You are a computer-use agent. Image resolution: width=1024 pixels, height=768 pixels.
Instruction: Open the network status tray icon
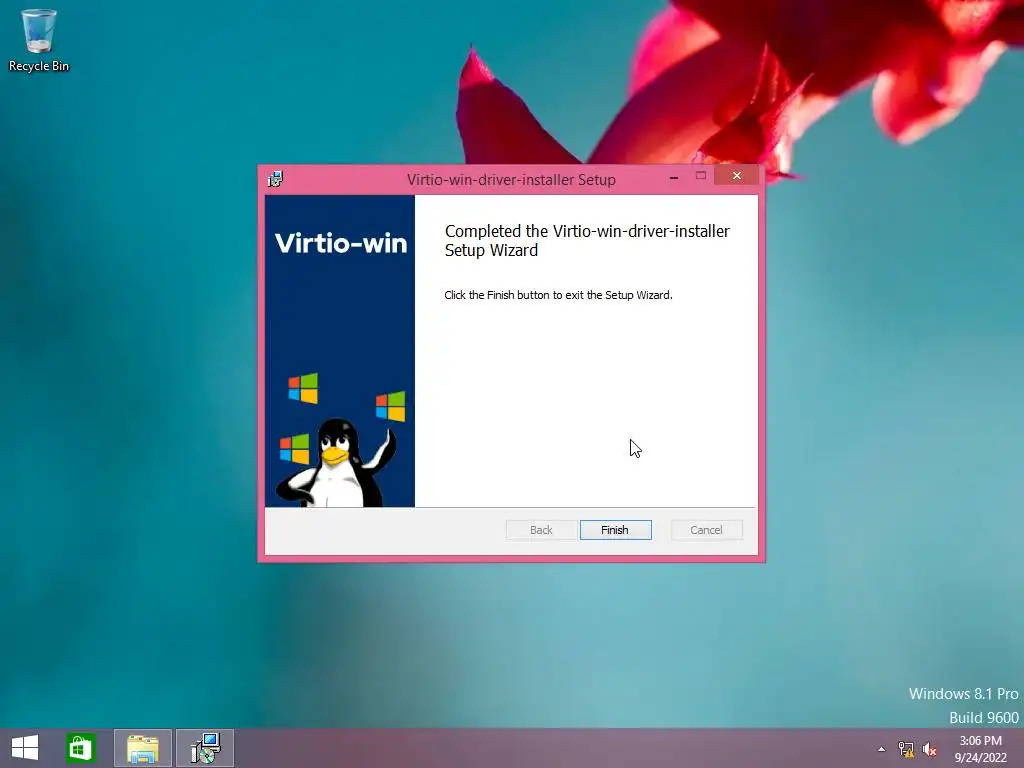[x=906, y=749]
